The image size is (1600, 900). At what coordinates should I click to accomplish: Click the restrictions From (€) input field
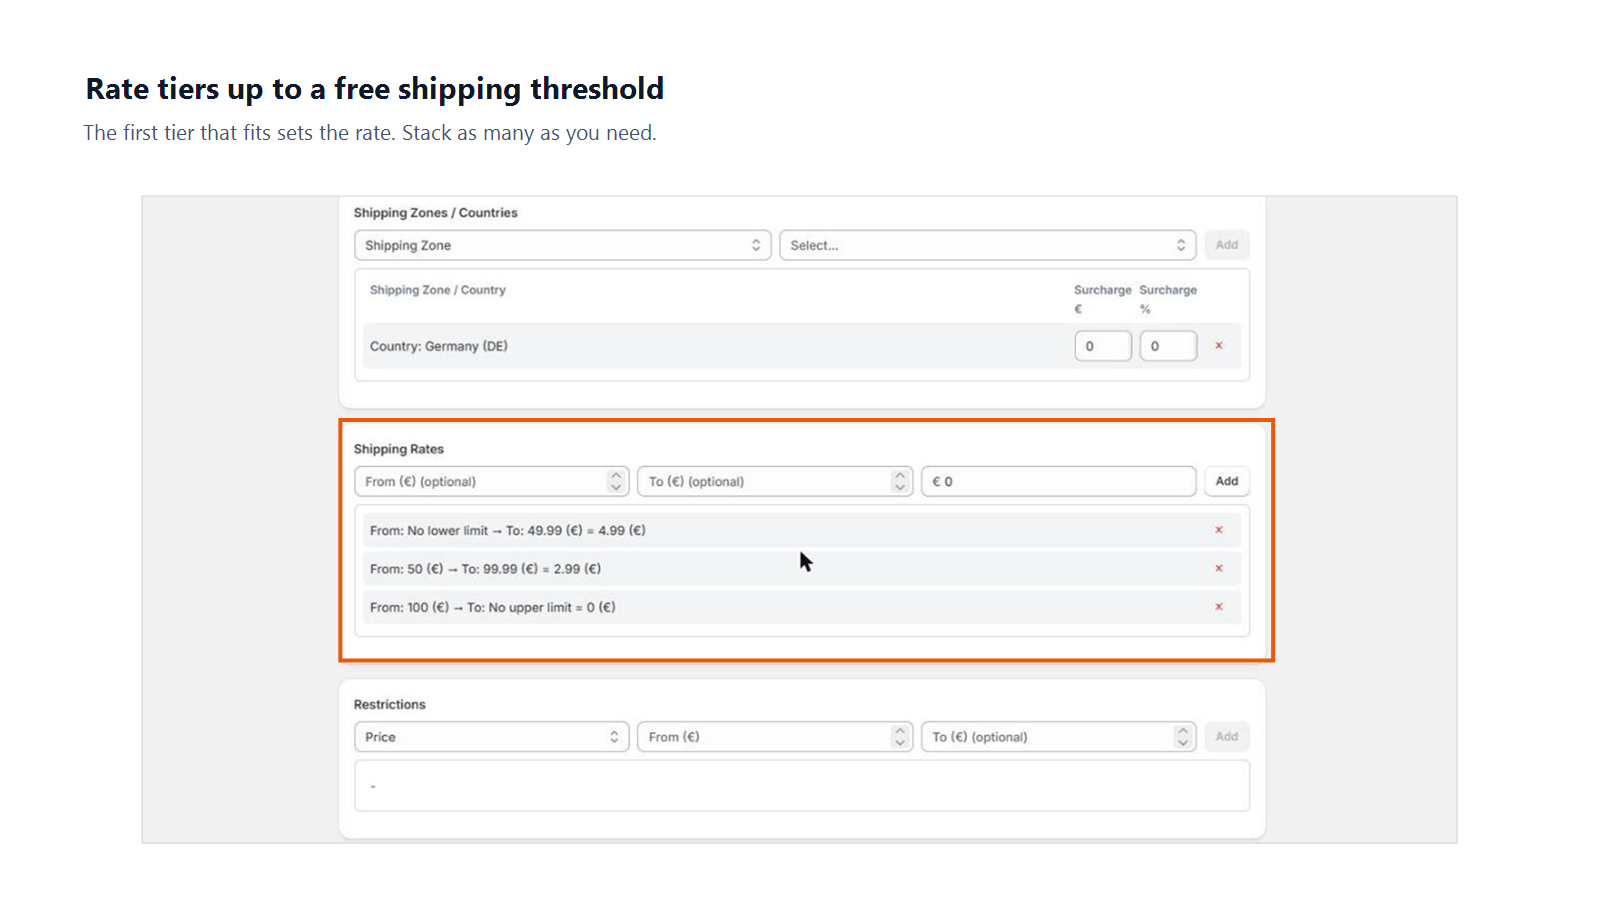775,737
